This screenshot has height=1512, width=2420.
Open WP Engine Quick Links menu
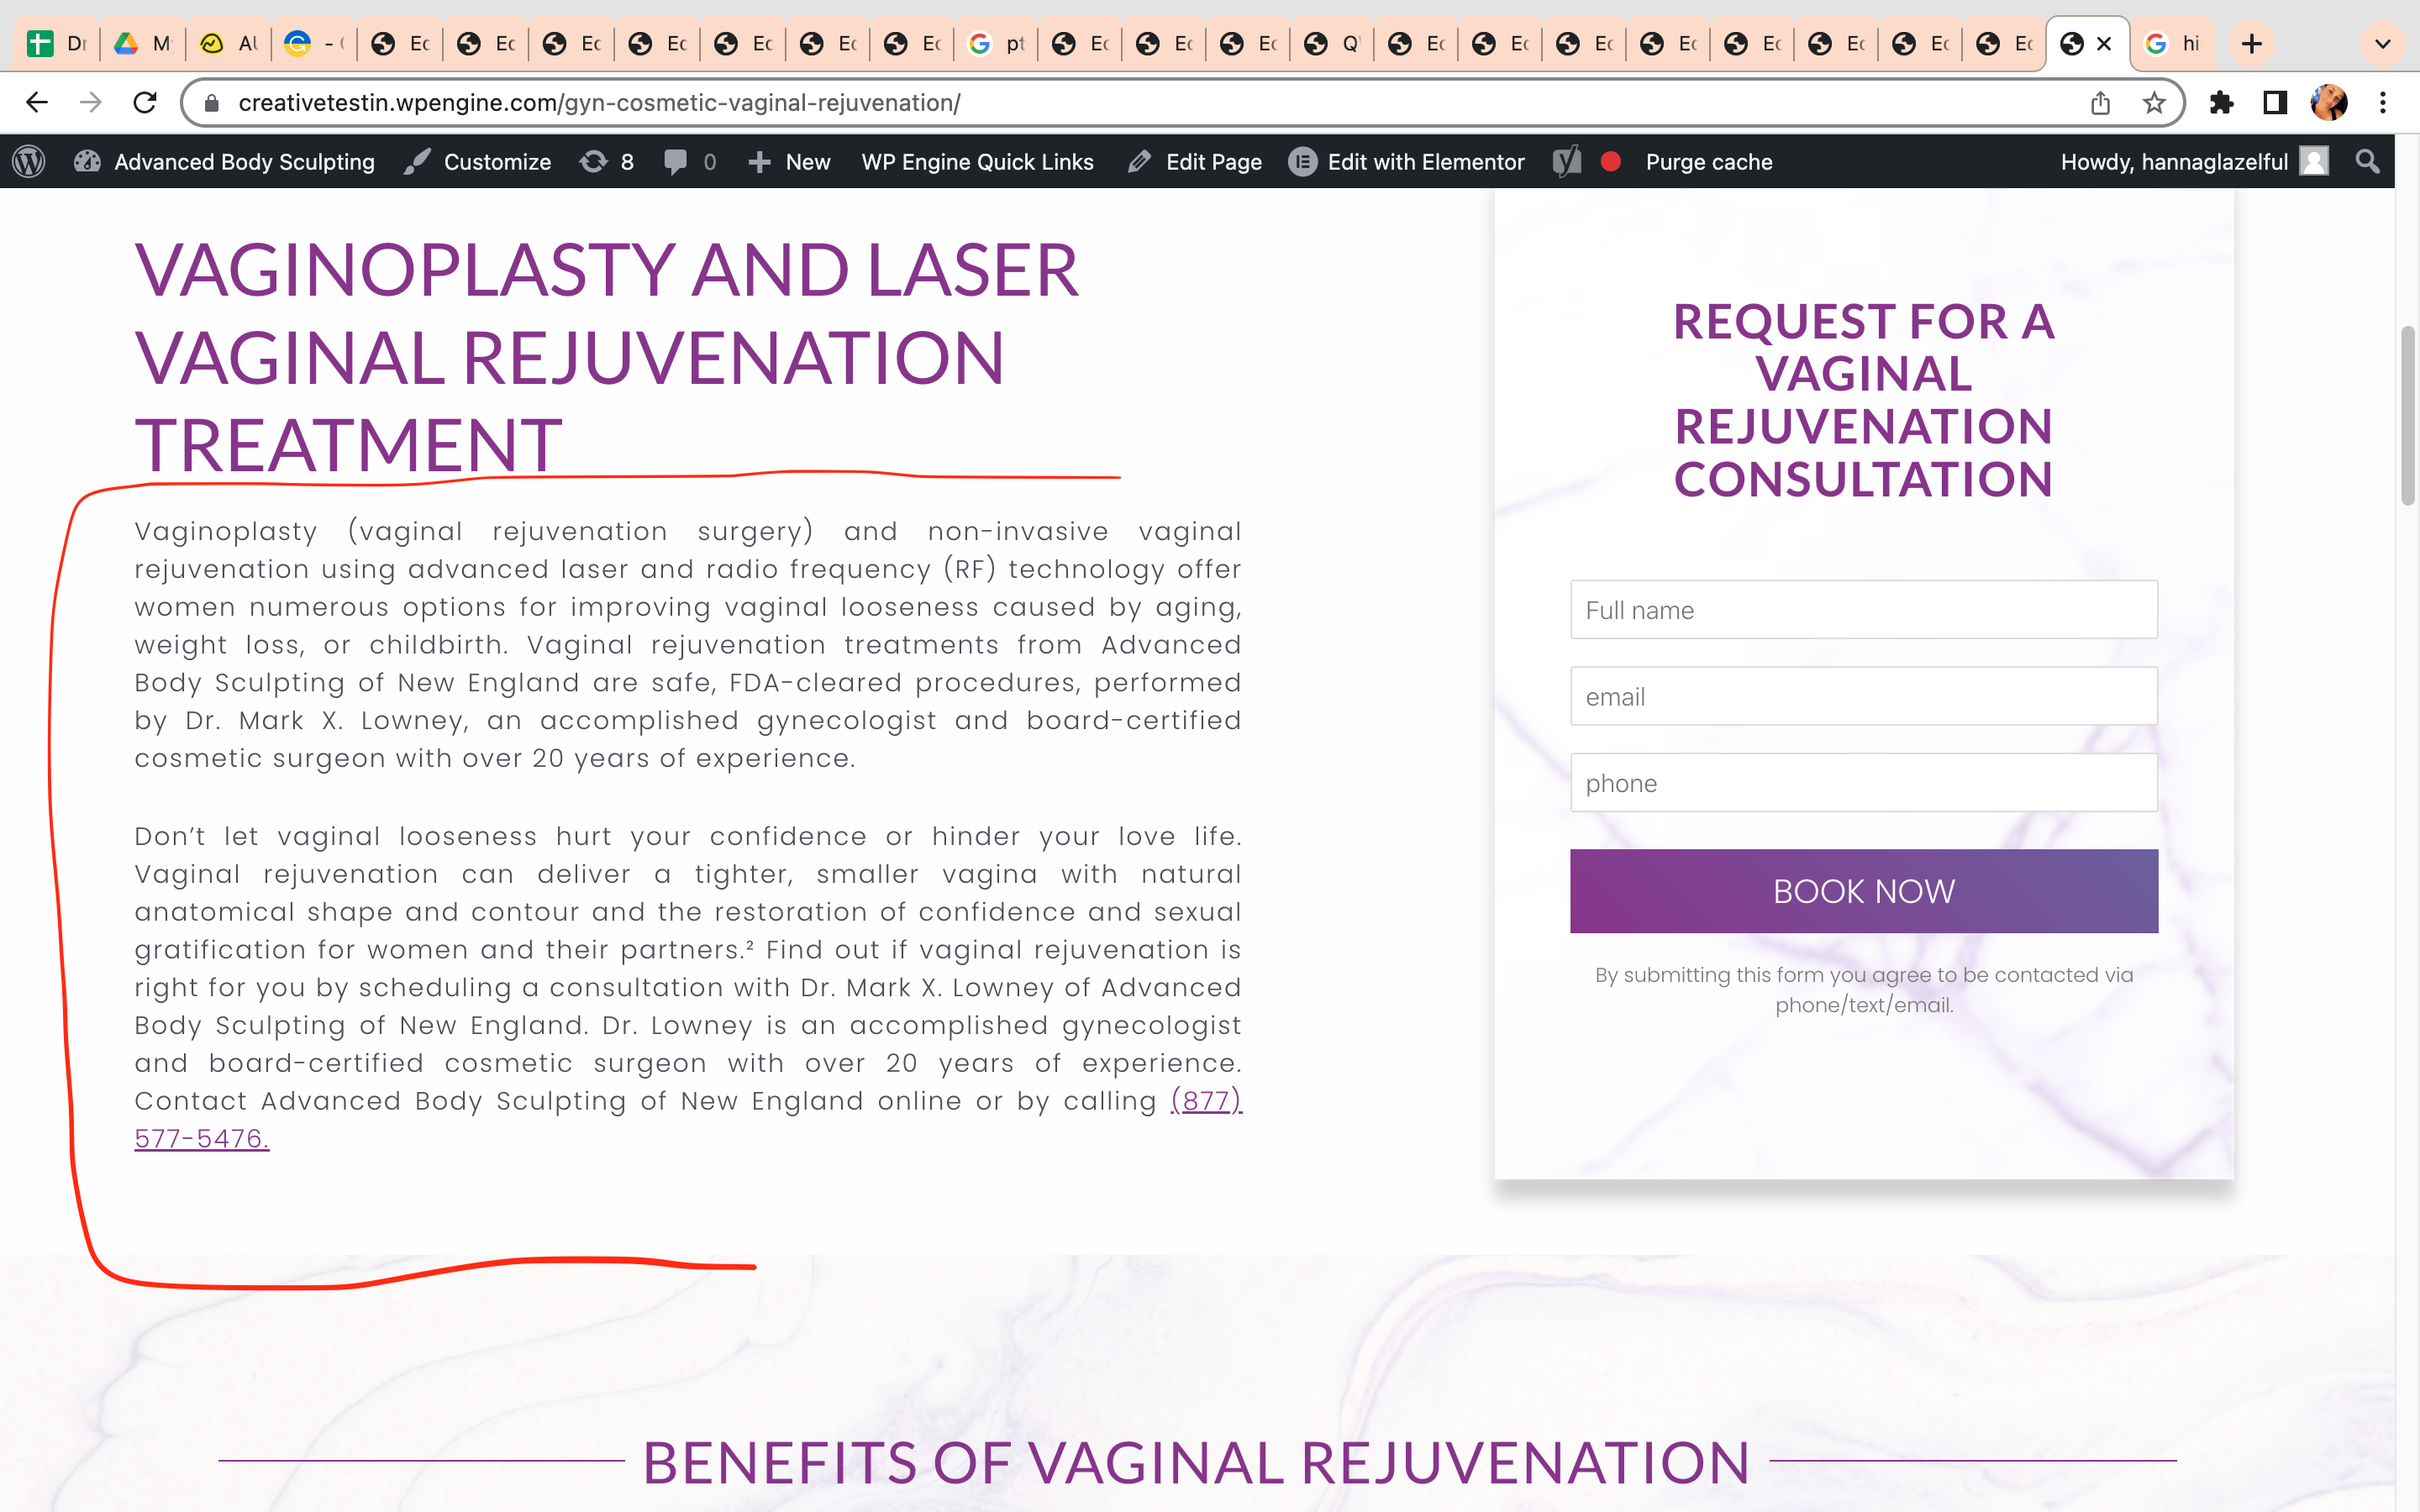tap(977, 161)
